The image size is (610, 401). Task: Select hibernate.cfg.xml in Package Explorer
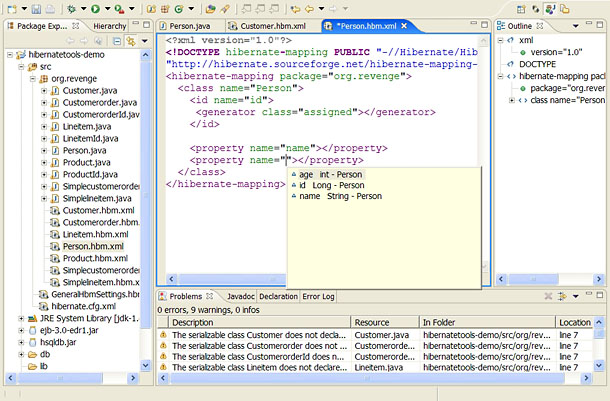click(83, 306)
